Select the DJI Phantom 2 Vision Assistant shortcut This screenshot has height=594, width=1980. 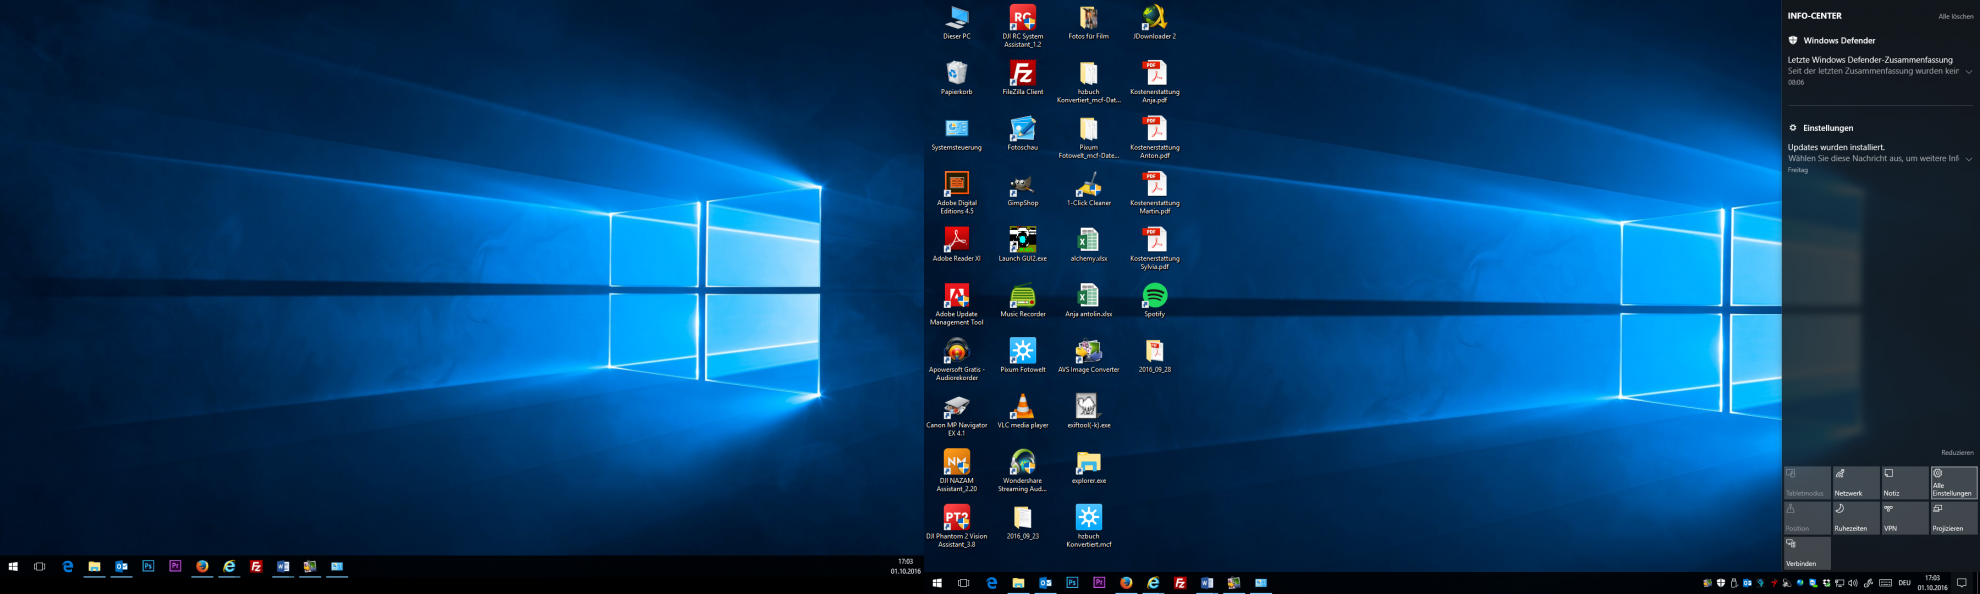point(957,526)
